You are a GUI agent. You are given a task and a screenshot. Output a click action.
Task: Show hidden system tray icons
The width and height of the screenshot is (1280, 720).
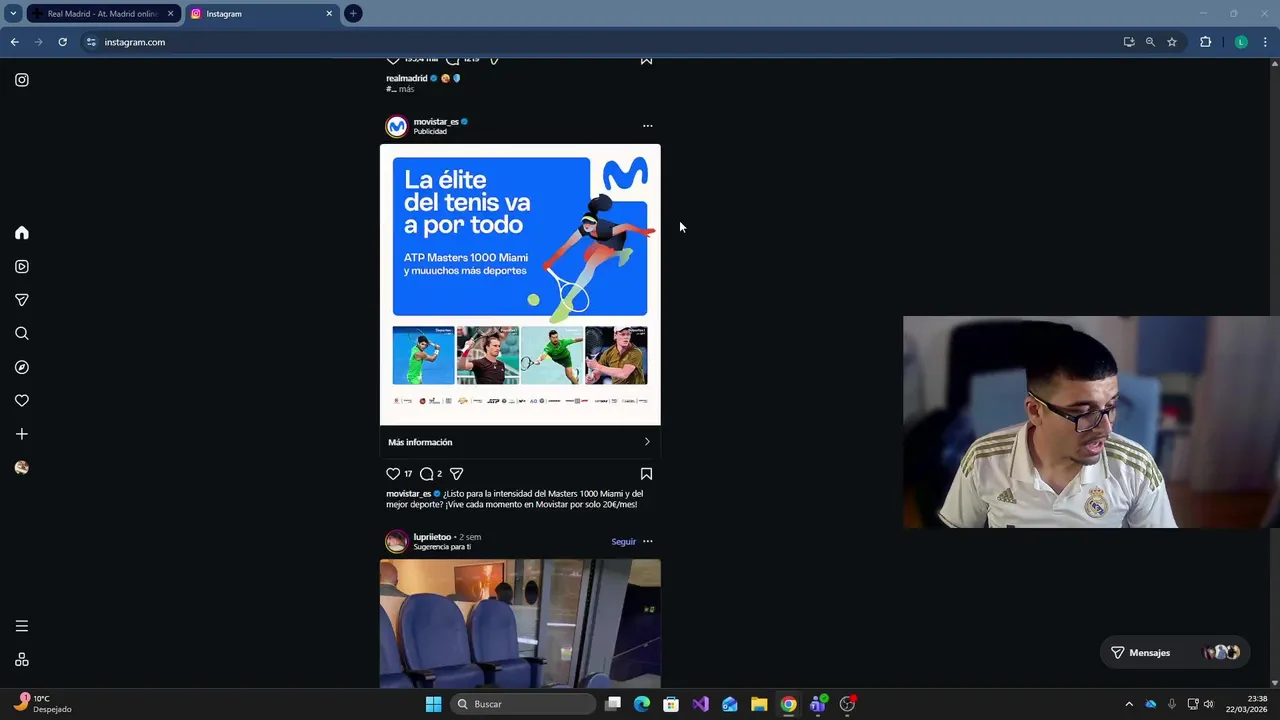coord(1129,704)
